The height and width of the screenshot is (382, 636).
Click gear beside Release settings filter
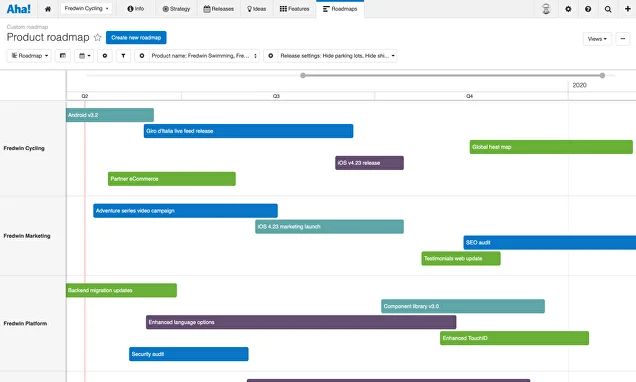point(271,56)
